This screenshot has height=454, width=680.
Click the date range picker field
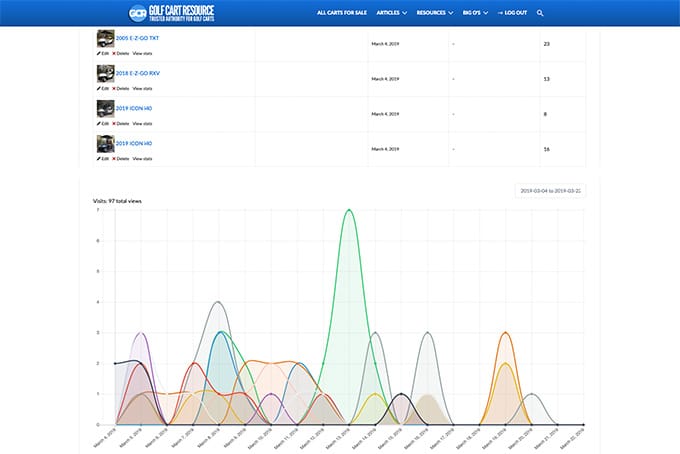coord(549,190)
